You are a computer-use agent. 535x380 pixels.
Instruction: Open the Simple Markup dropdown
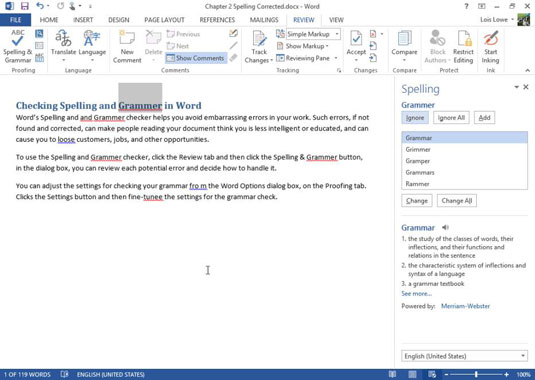[x=313, y=34]
